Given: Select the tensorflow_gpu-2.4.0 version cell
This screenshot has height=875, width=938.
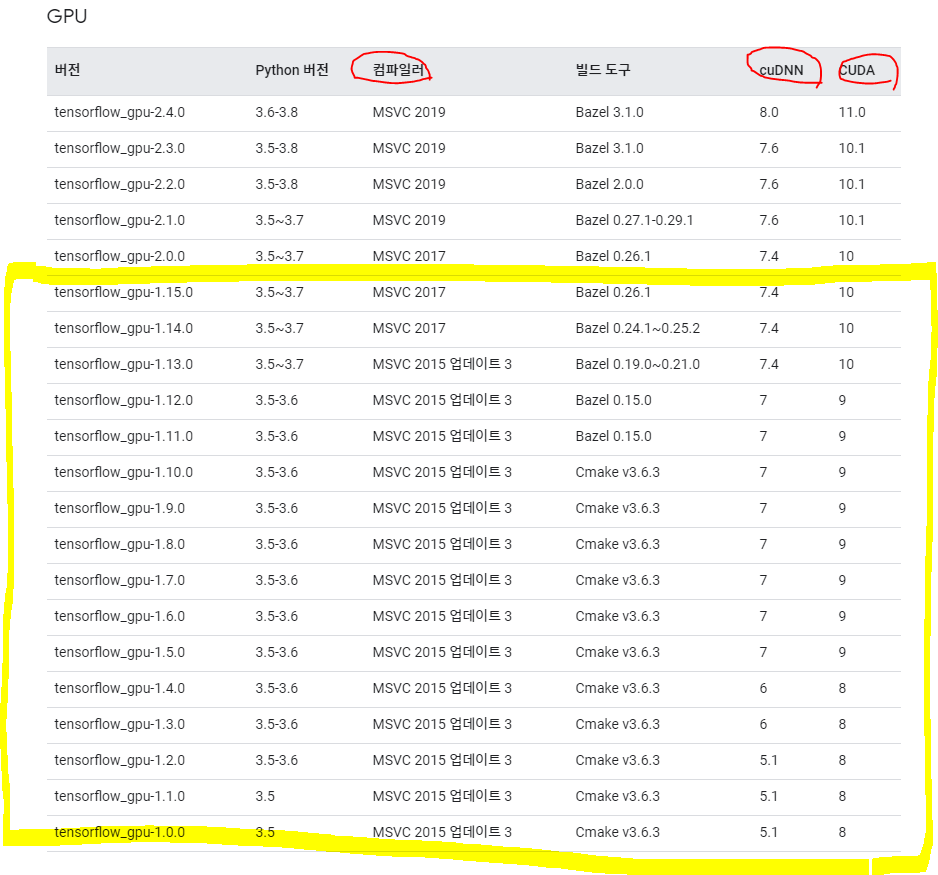Looking at the screenshot, I should pos(120,112).
